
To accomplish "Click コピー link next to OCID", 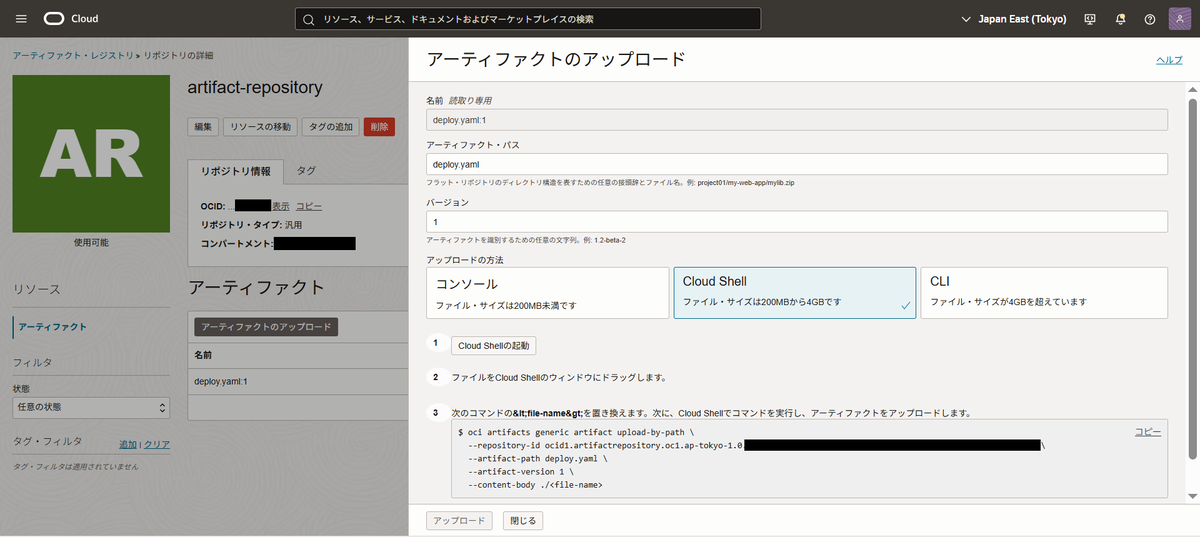I will pyautogui.click(x=309, y=206).
